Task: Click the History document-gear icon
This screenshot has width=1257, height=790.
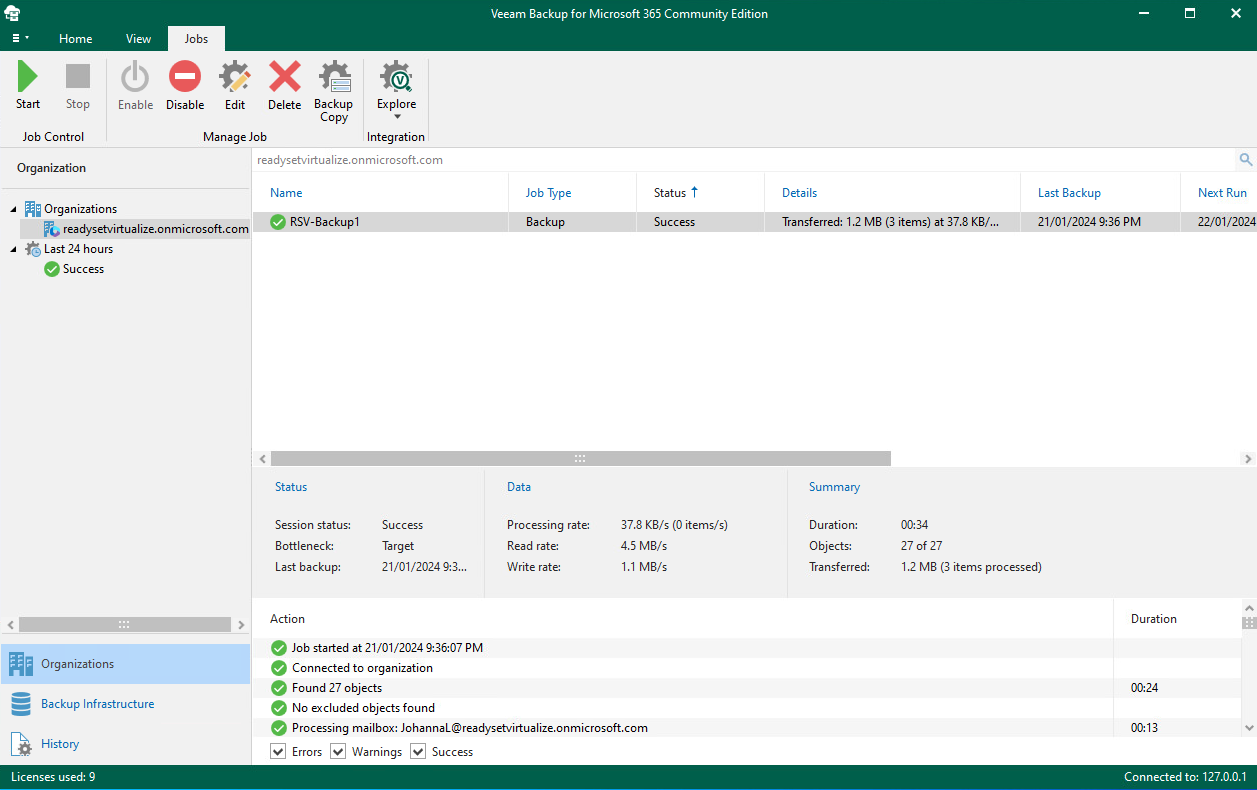Action: click(x=21, y=744)
